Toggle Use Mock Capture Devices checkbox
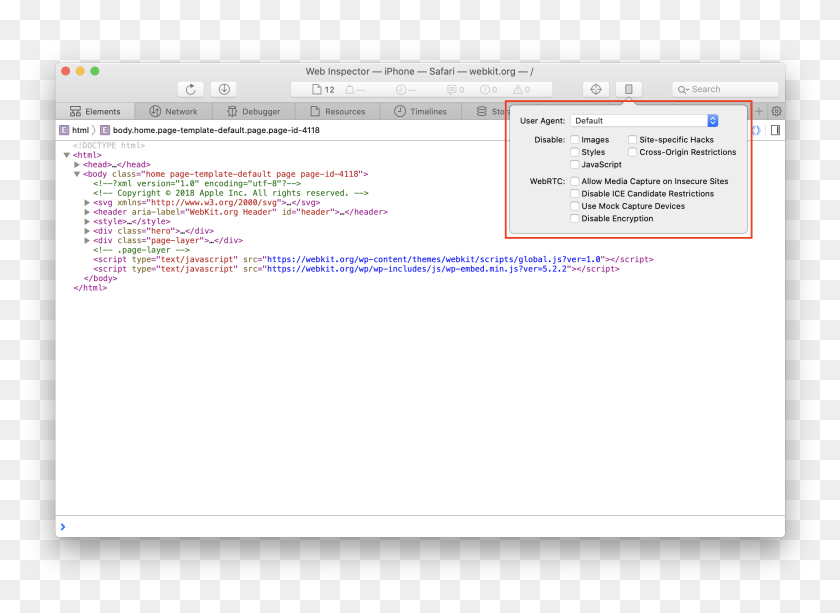The height and width of the screenshot is (613, 840). point(575,206)
